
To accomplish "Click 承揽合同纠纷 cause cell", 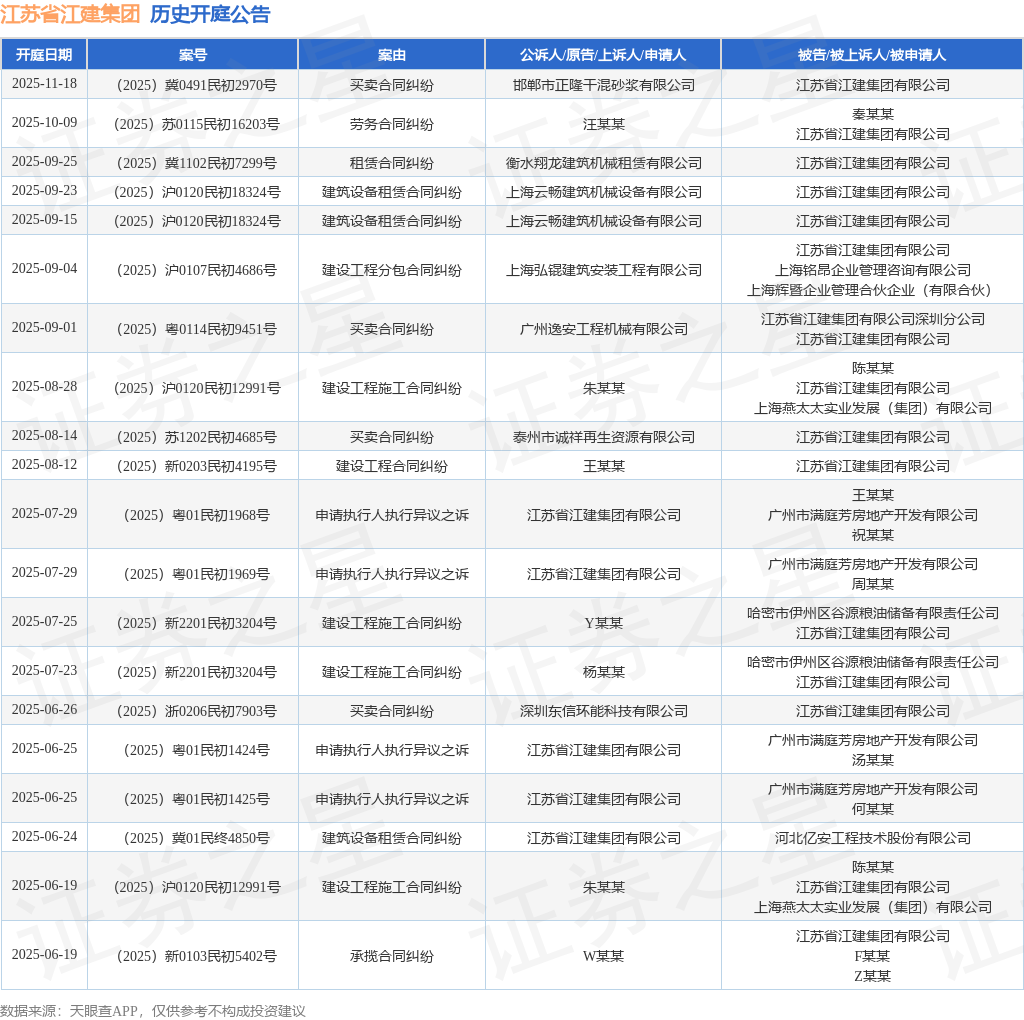I will pyautogui.click(x=391, y=957).
